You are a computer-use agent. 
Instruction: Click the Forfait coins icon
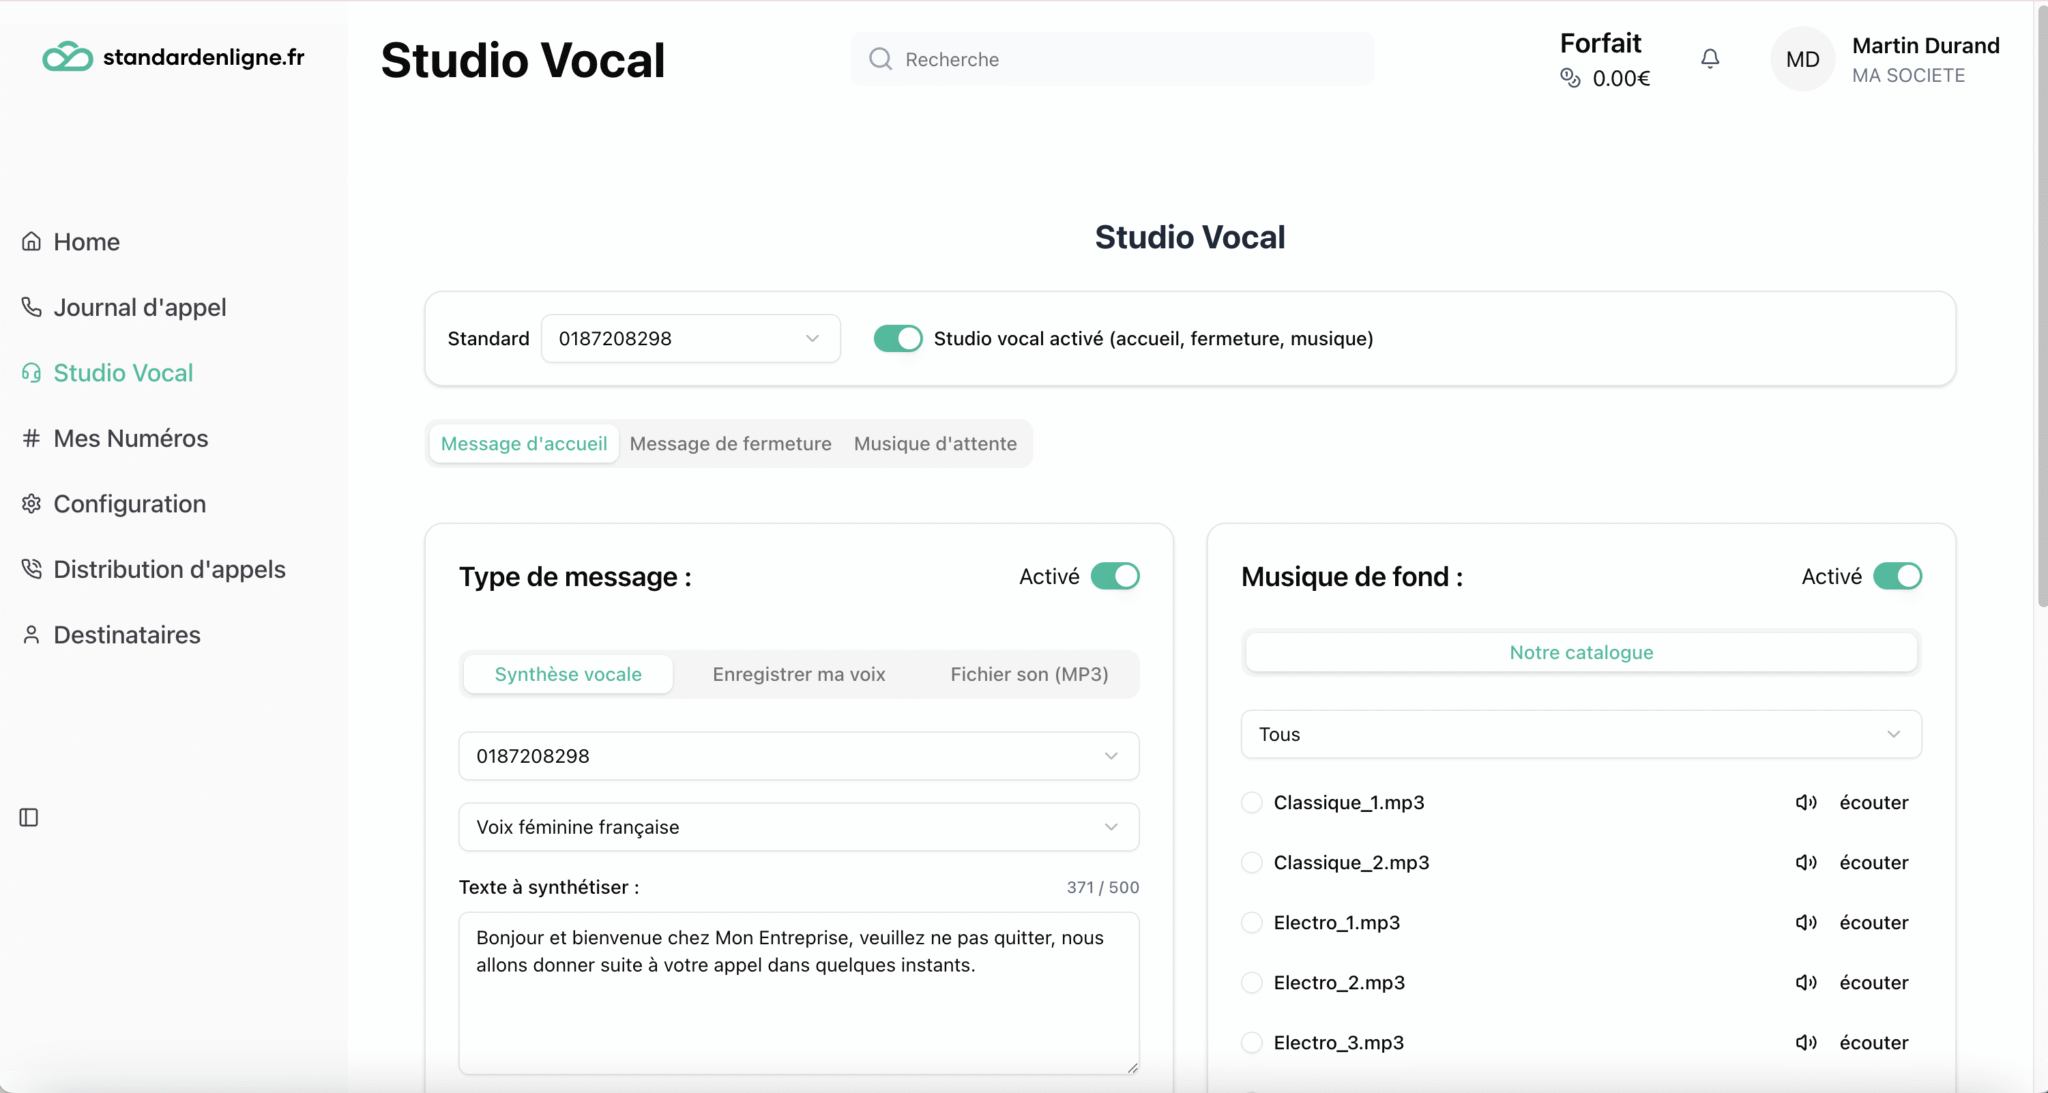pos(1570,78)
